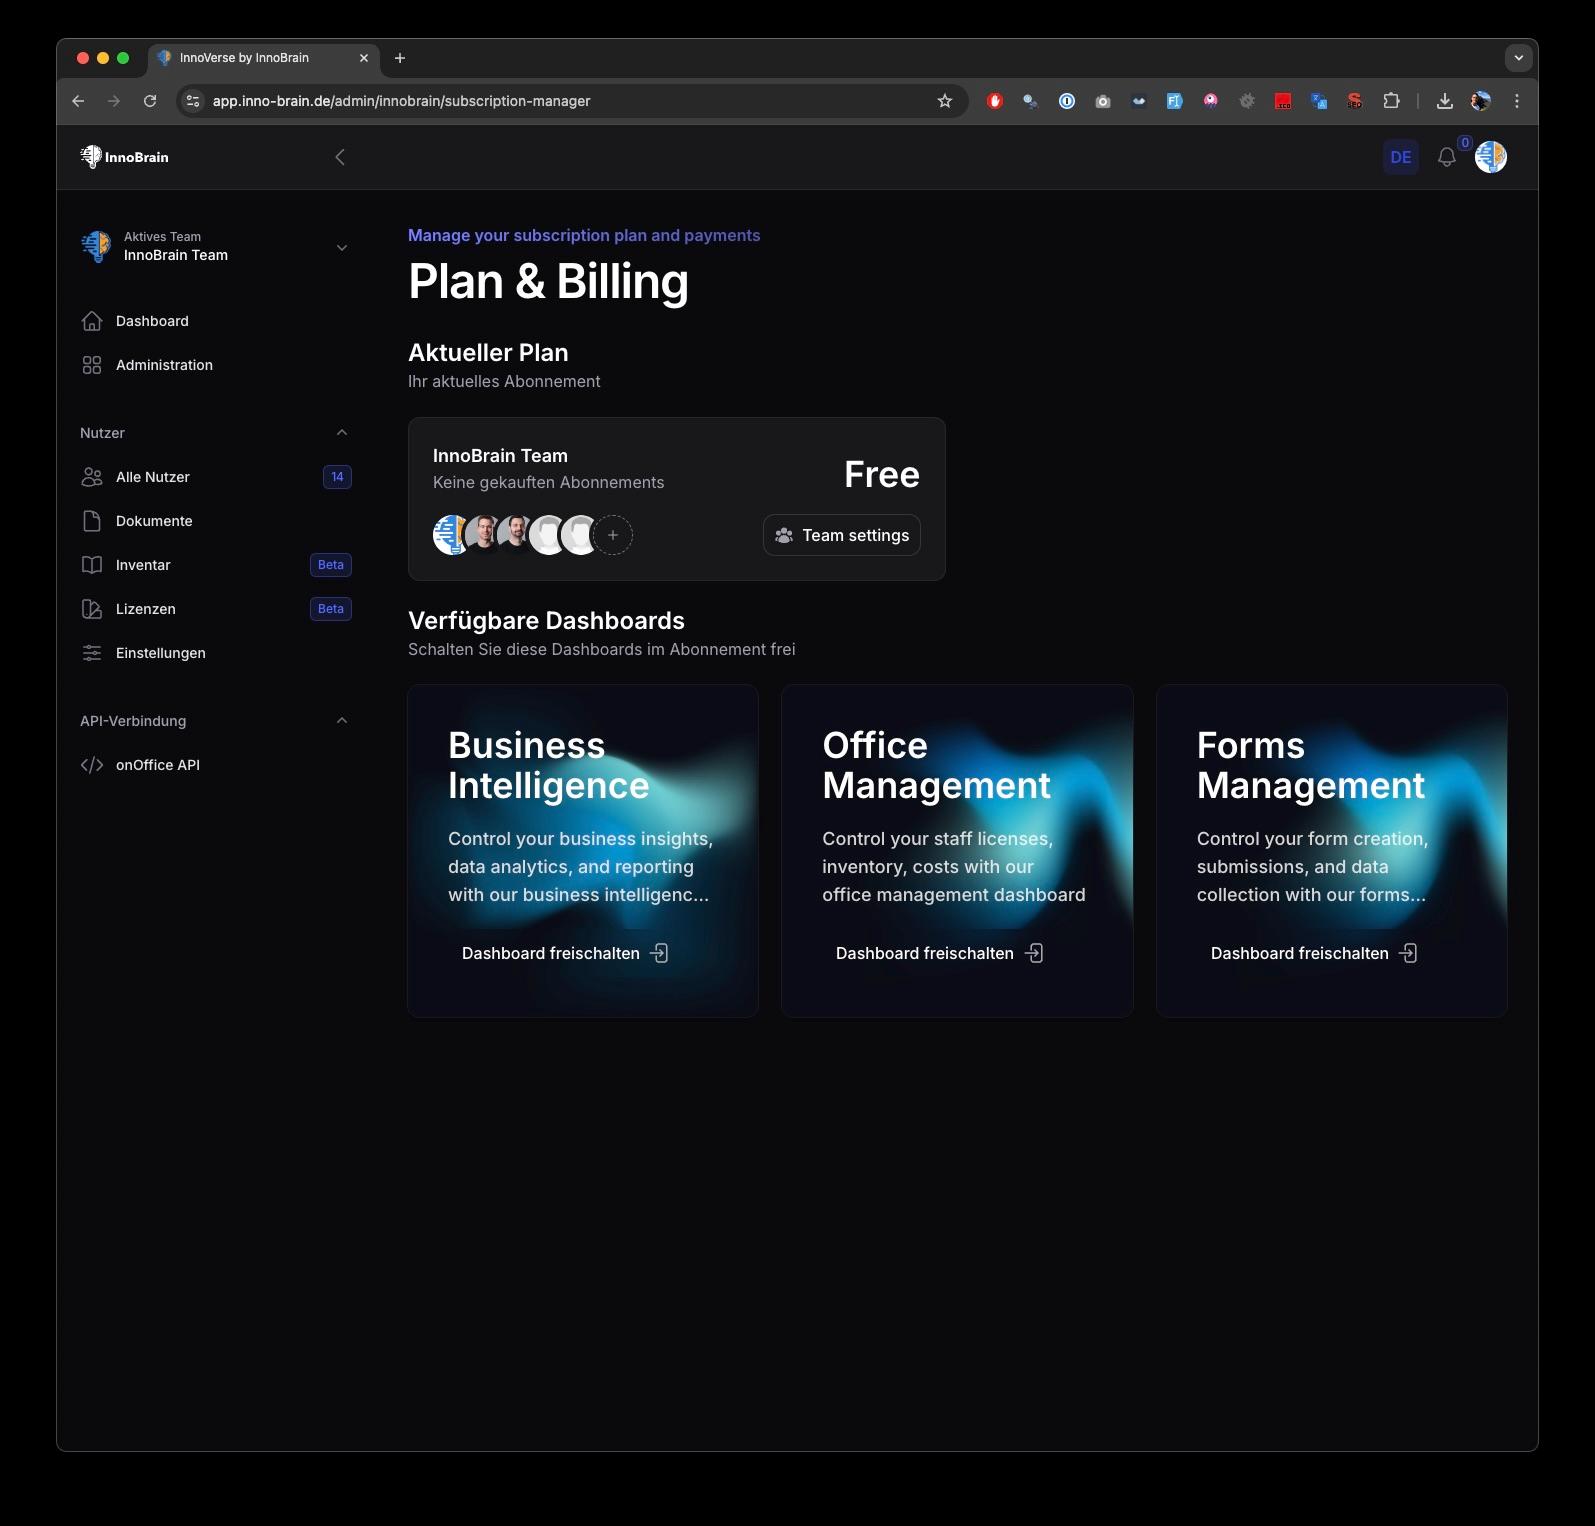View site information icon in address bar

(193, 101)
